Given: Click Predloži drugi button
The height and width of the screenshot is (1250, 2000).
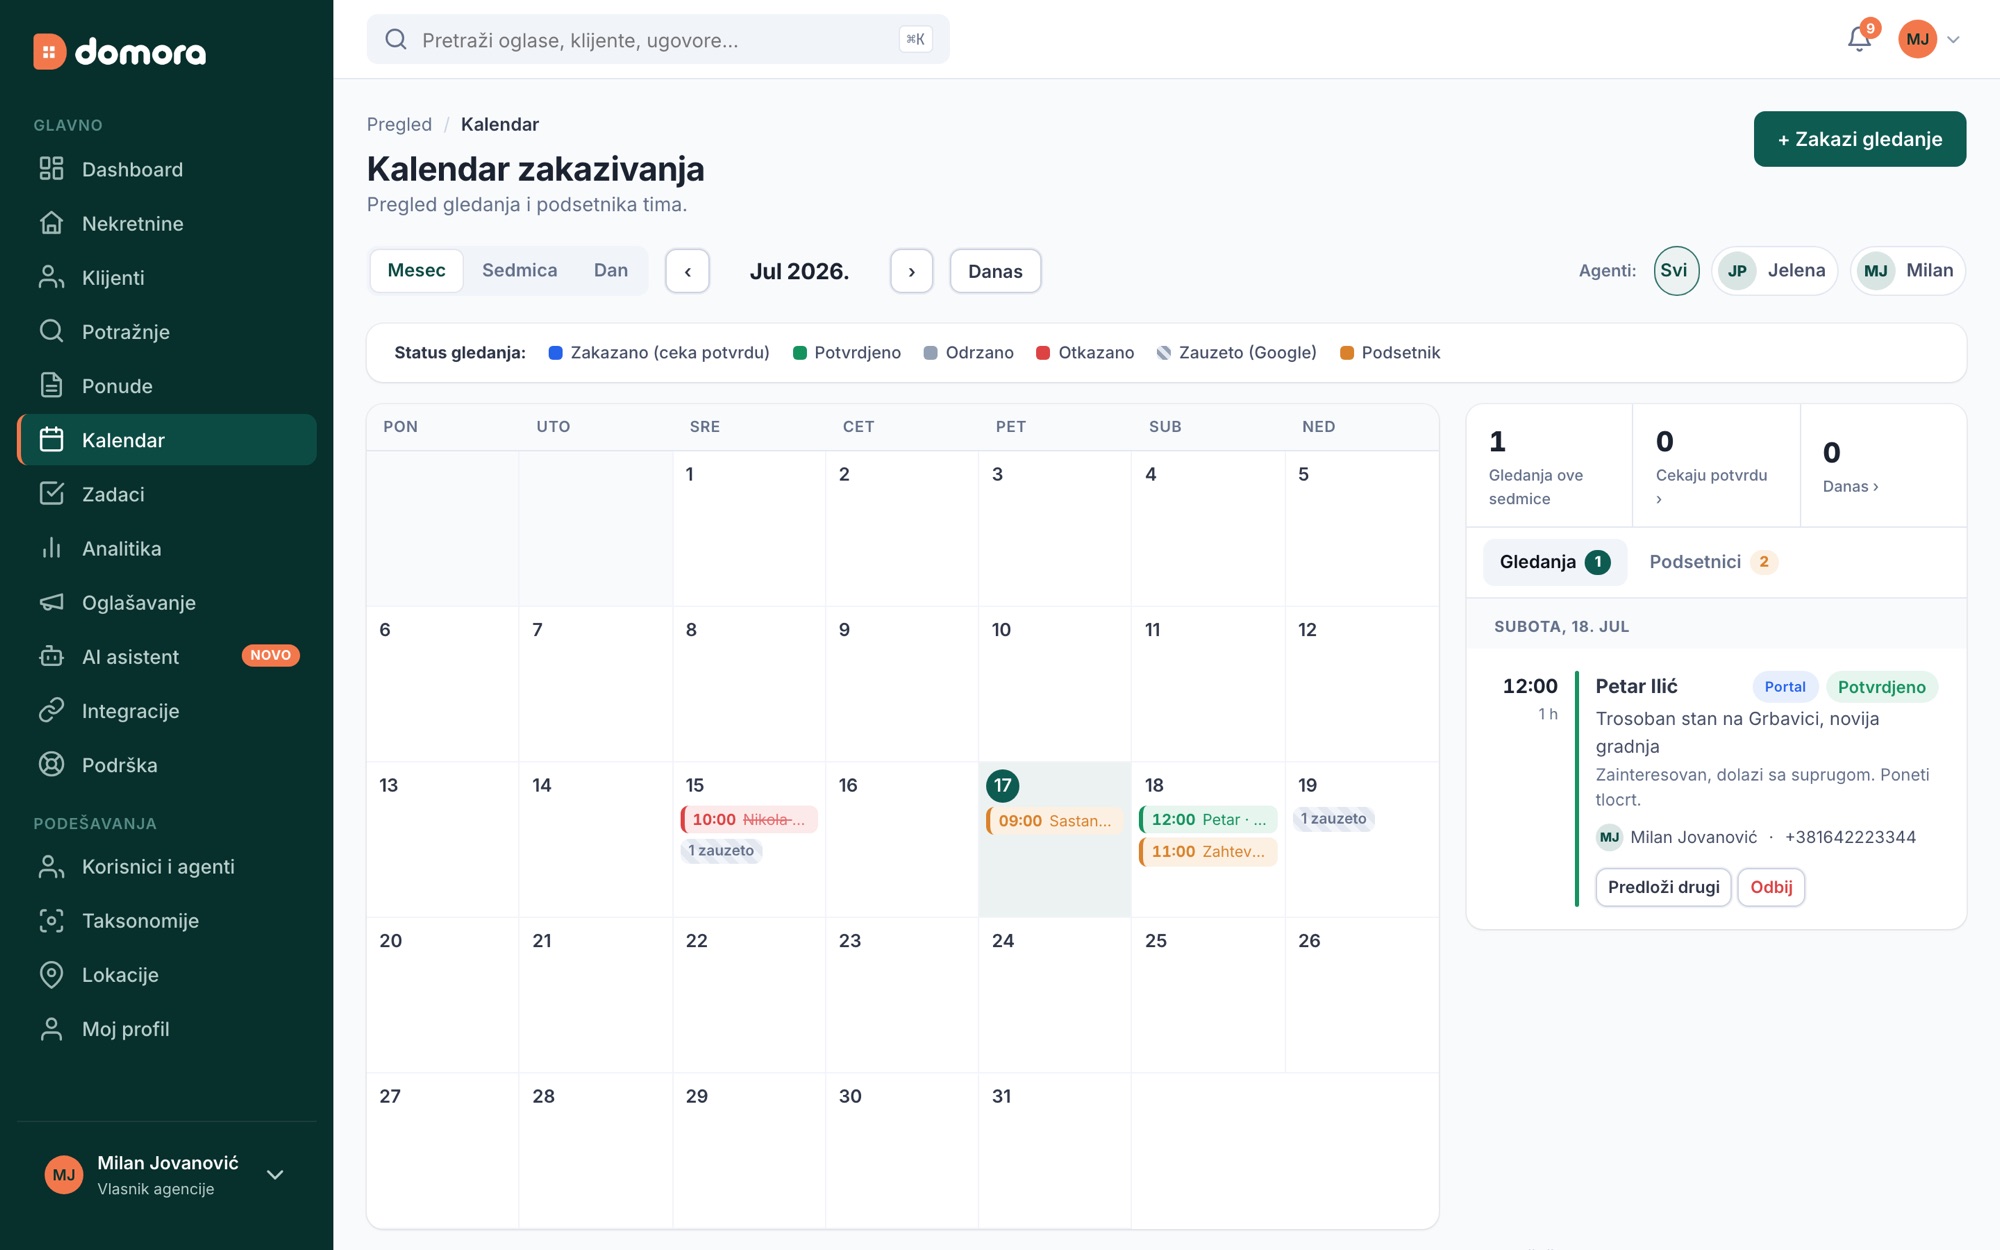Looking at the screenshot, I should 1663,887.
